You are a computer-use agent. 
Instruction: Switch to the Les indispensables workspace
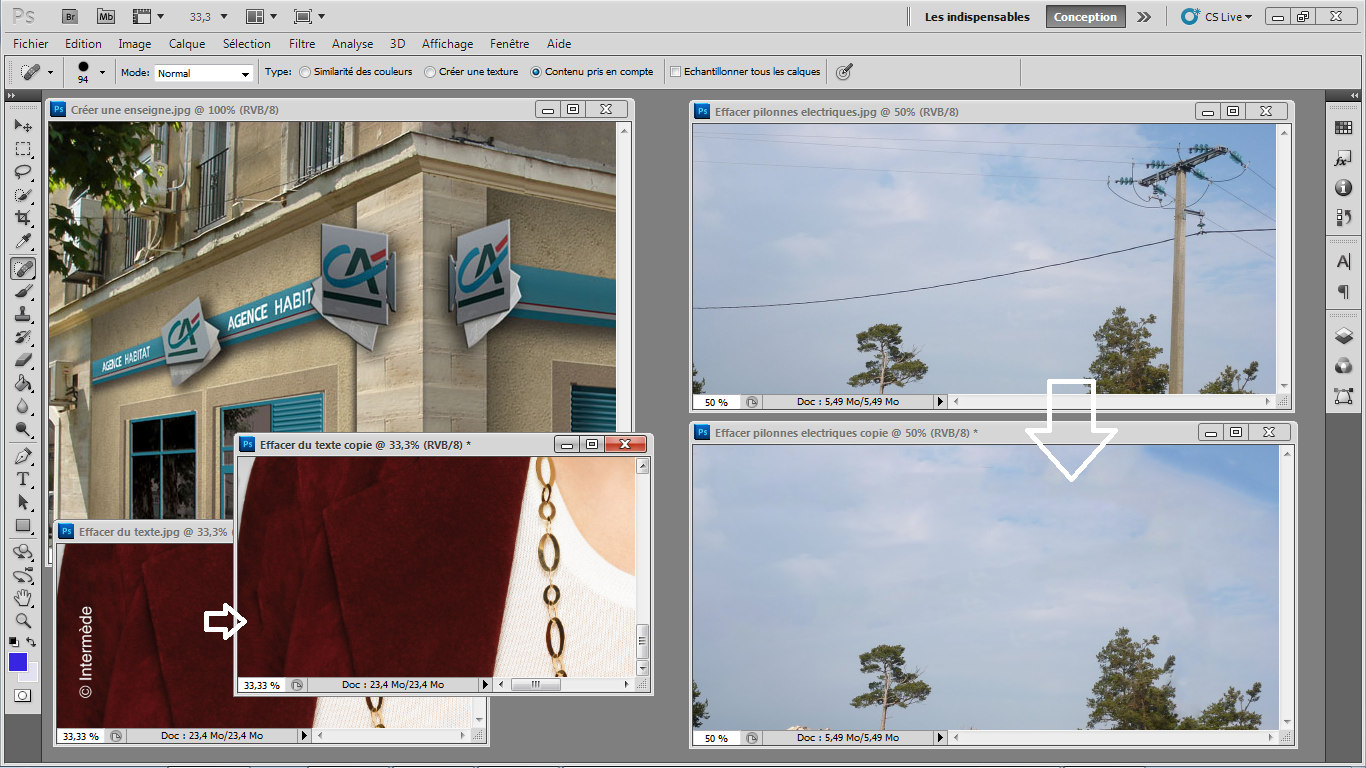977,17
